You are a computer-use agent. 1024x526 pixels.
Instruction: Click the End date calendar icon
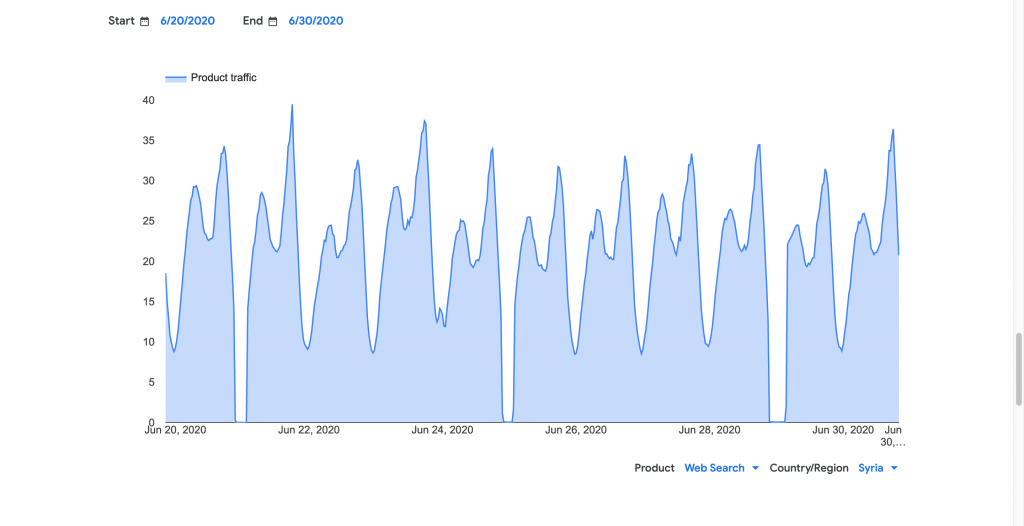coord(273,21)
